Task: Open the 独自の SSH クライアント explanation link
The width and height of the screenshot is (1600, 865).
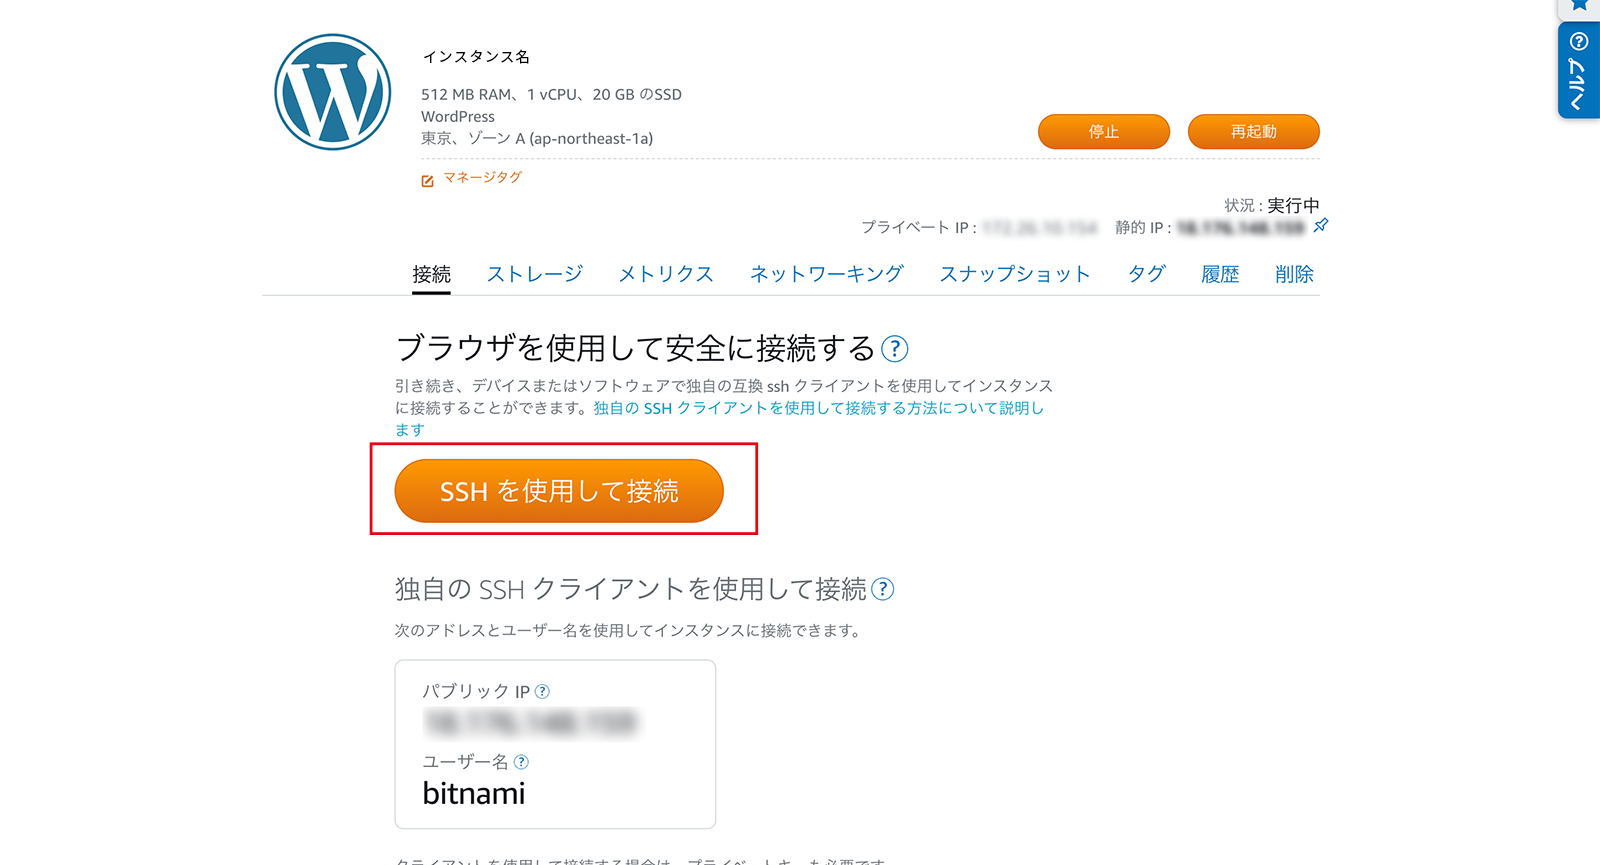Action: point(719,419)
